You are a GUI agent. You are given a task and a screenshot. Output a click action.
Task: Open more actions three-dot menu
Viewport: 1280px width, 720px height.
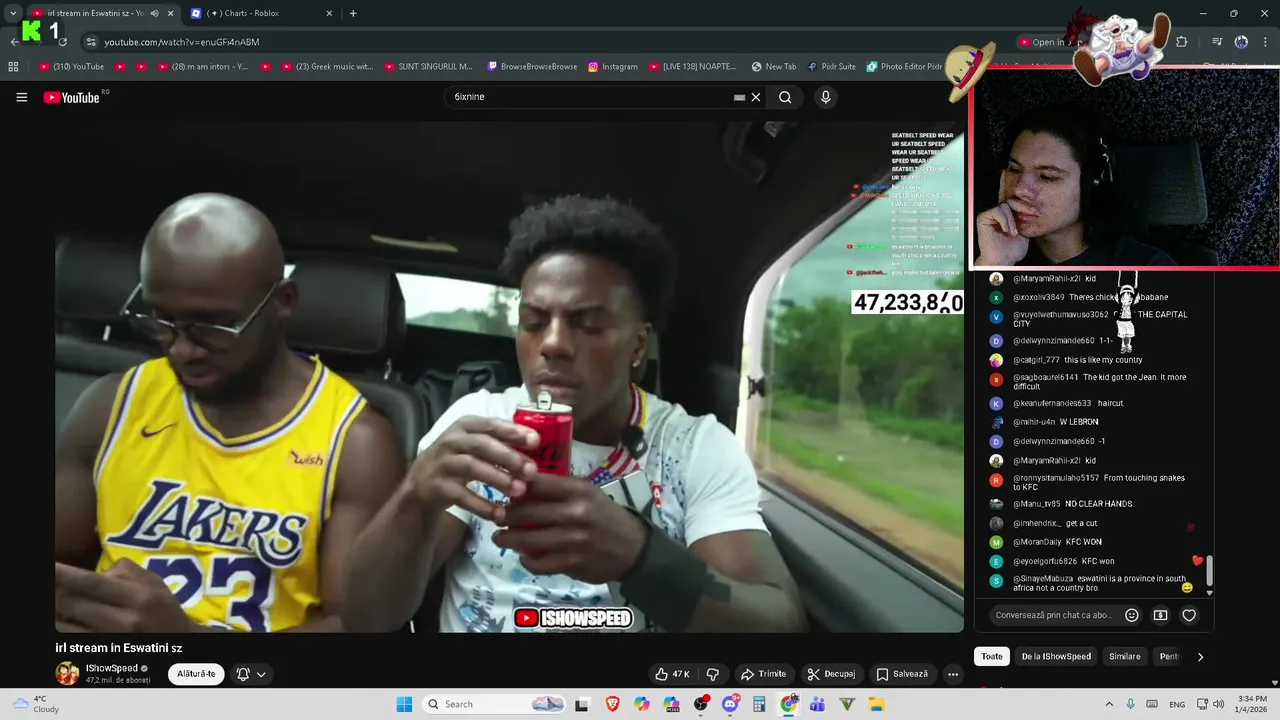(x=953, y=674)
